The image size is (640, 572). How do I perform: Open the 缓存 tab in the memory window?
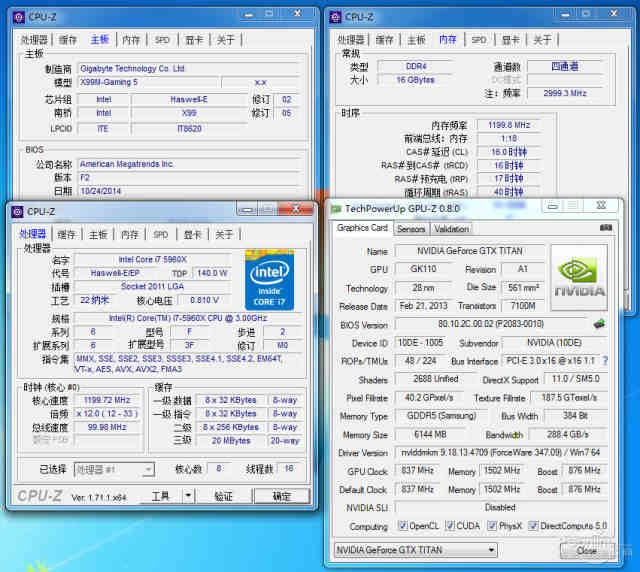point(384,40)
